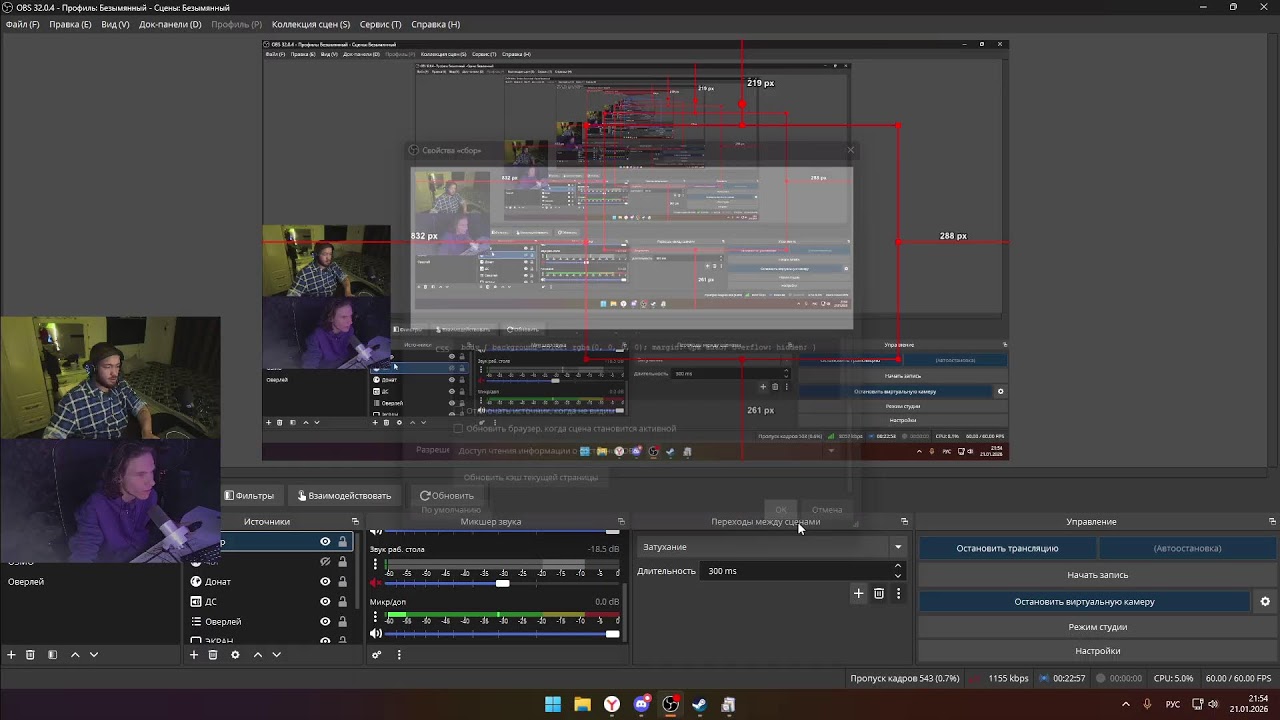Move scene up with arrow icon

coord(74,655)
